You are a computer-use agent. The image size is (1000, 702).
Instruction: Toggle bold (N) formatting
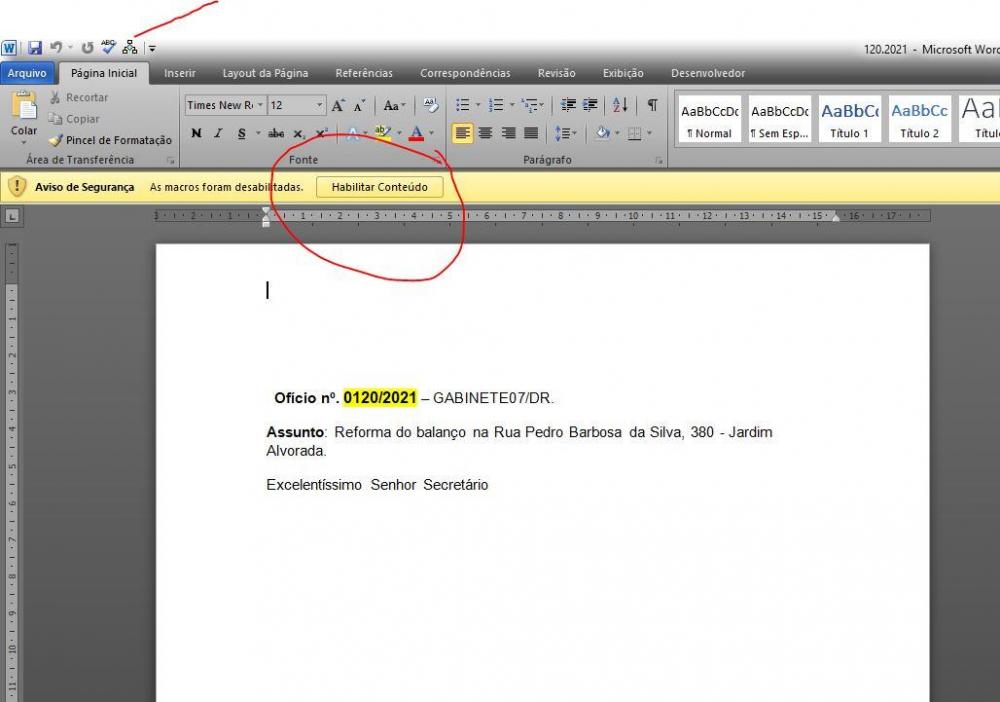[x=196, y=133]
